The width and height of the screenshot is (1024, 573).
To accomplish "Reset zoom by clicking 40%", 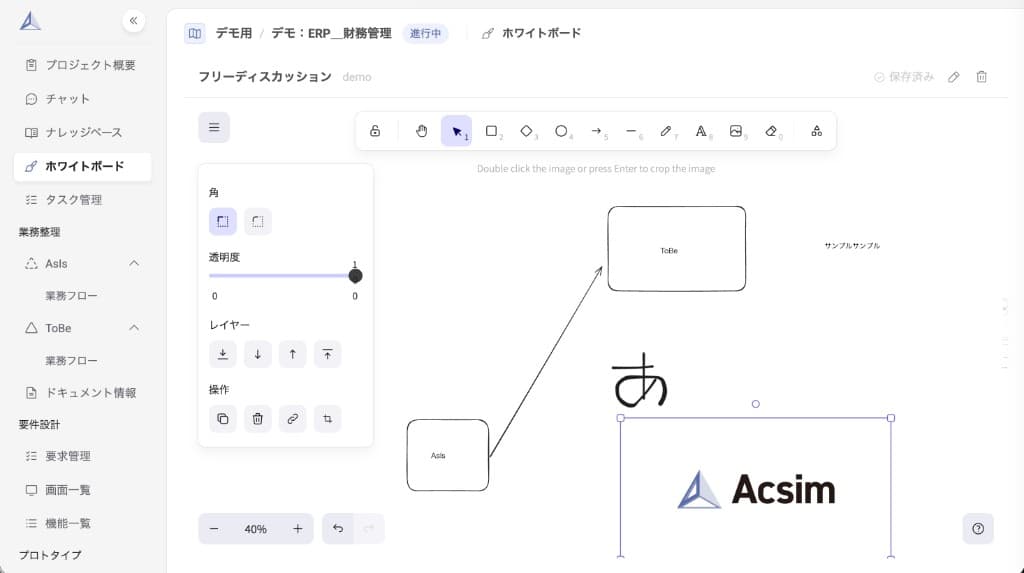I will point(255,529).
